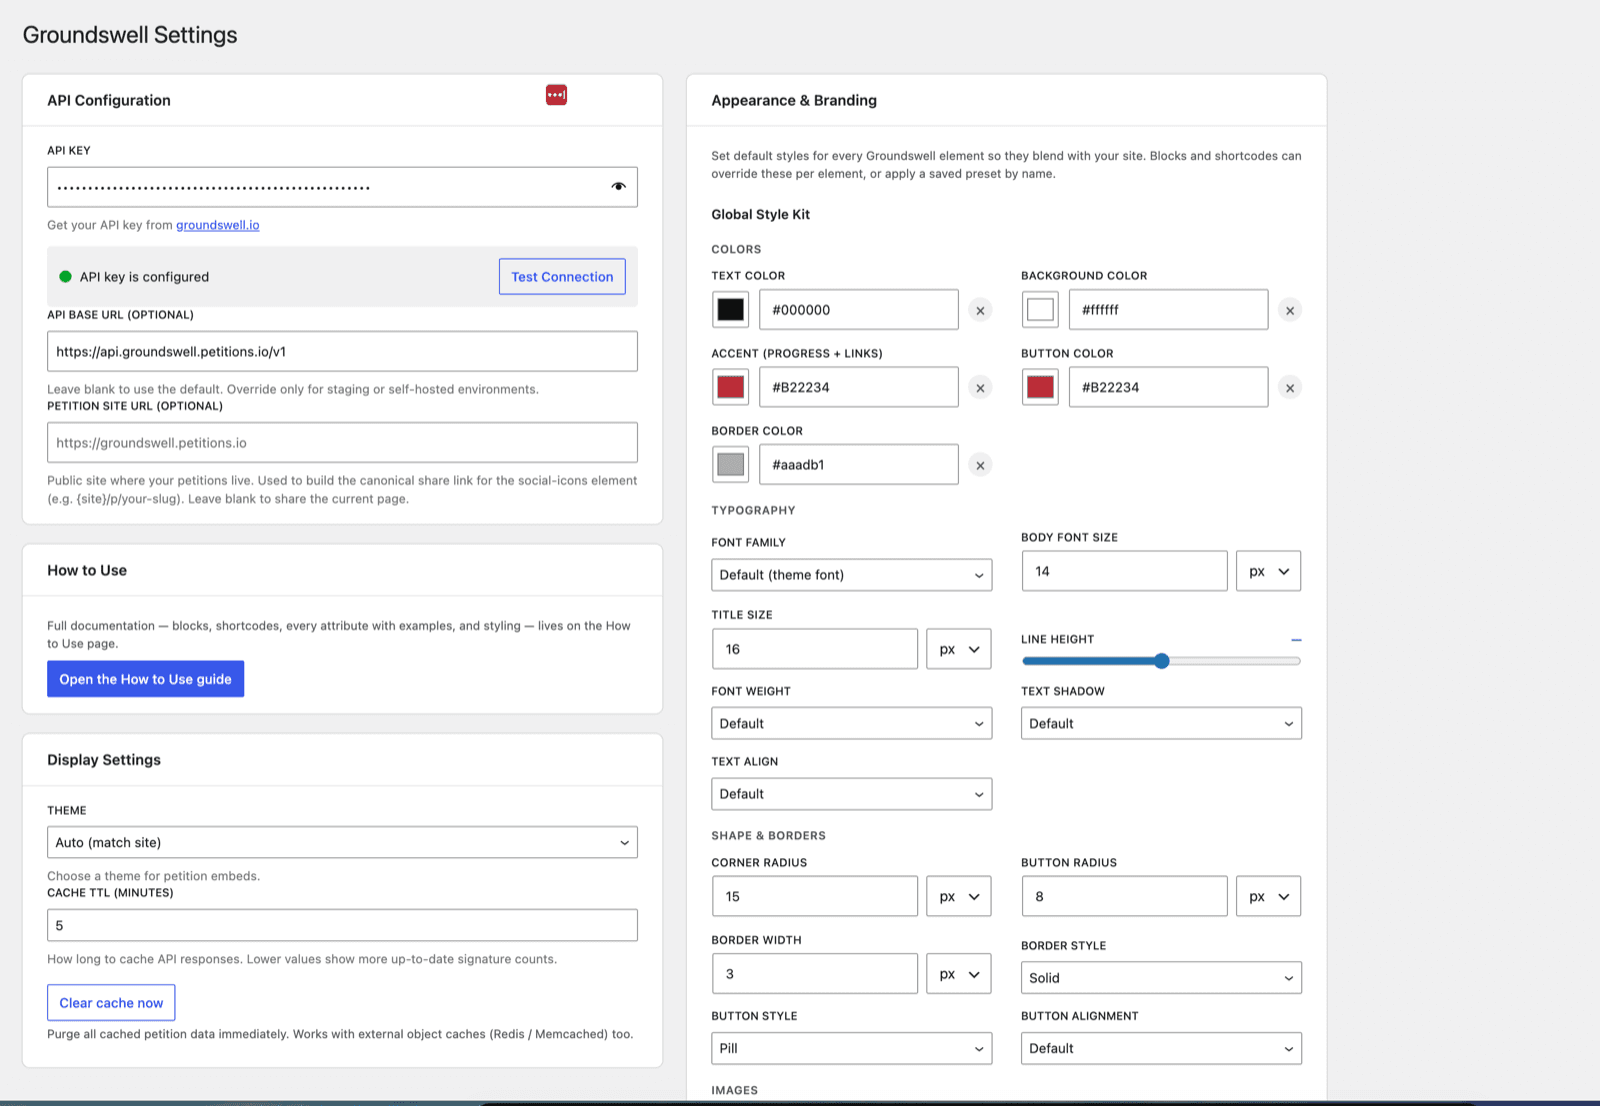Clear the text color value
This screenshot has height=1106, width=1600.
980,310
